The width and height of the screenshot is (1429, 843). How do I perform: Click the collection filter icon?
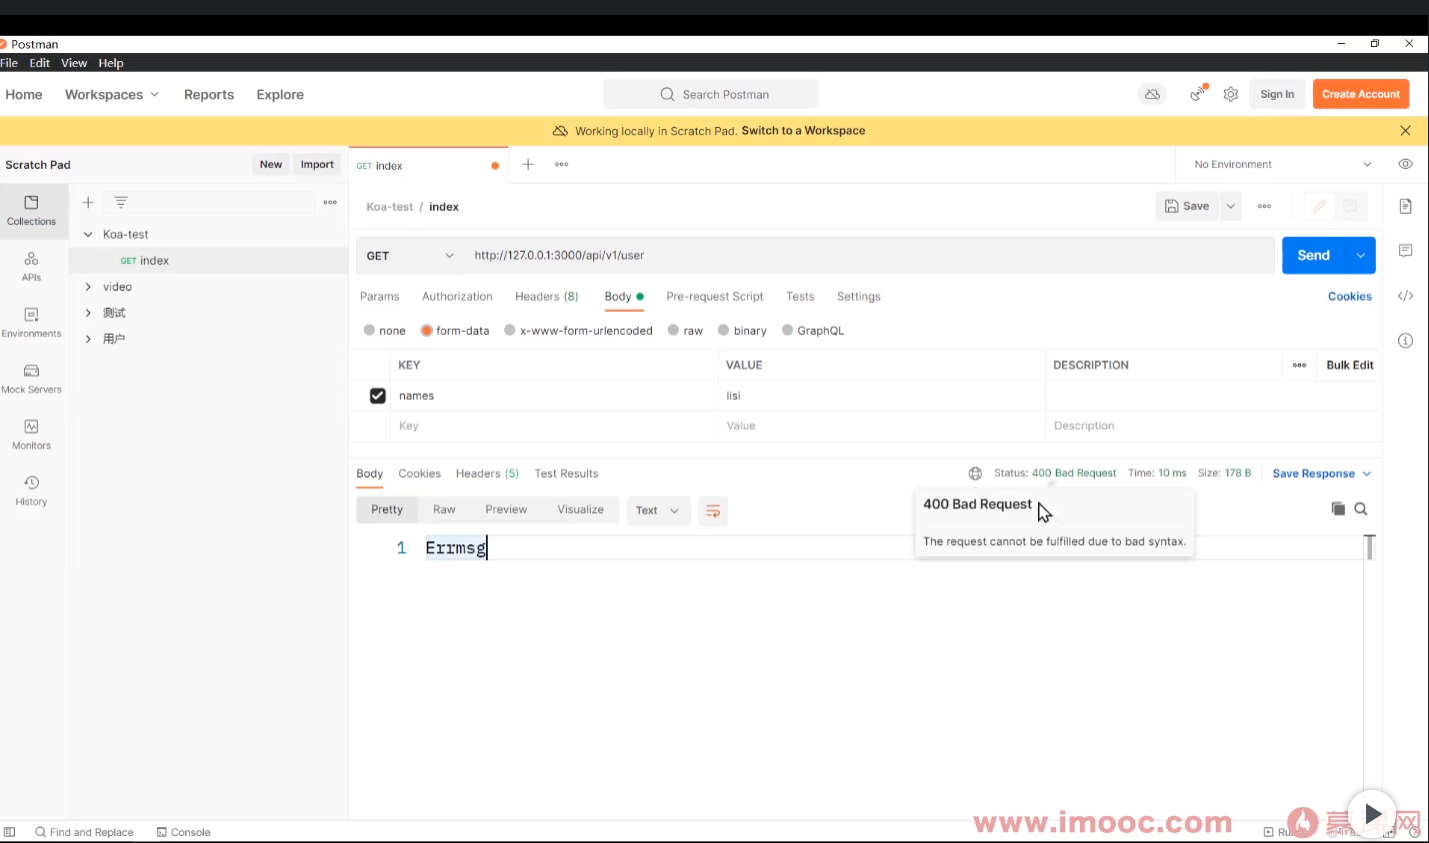pos(121,202)
